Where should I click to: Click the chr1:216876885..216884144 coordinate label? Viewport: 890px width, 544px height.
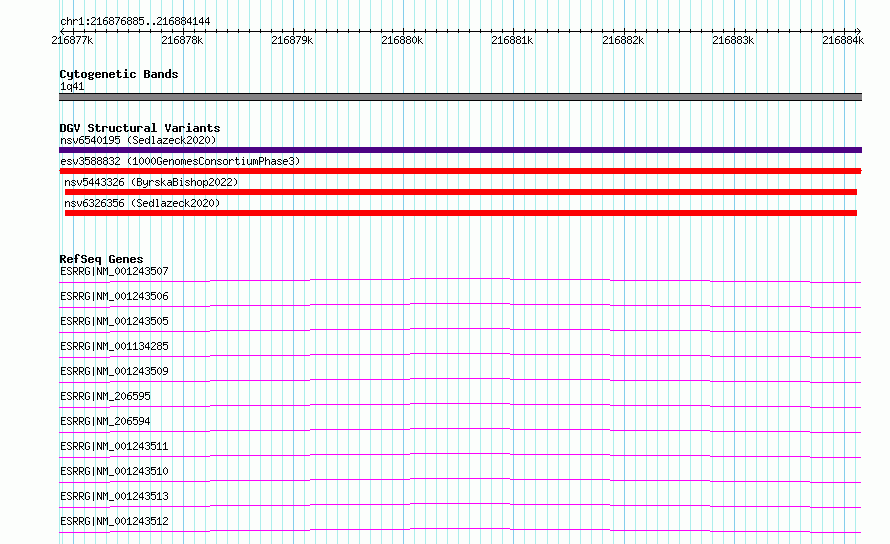135,22
